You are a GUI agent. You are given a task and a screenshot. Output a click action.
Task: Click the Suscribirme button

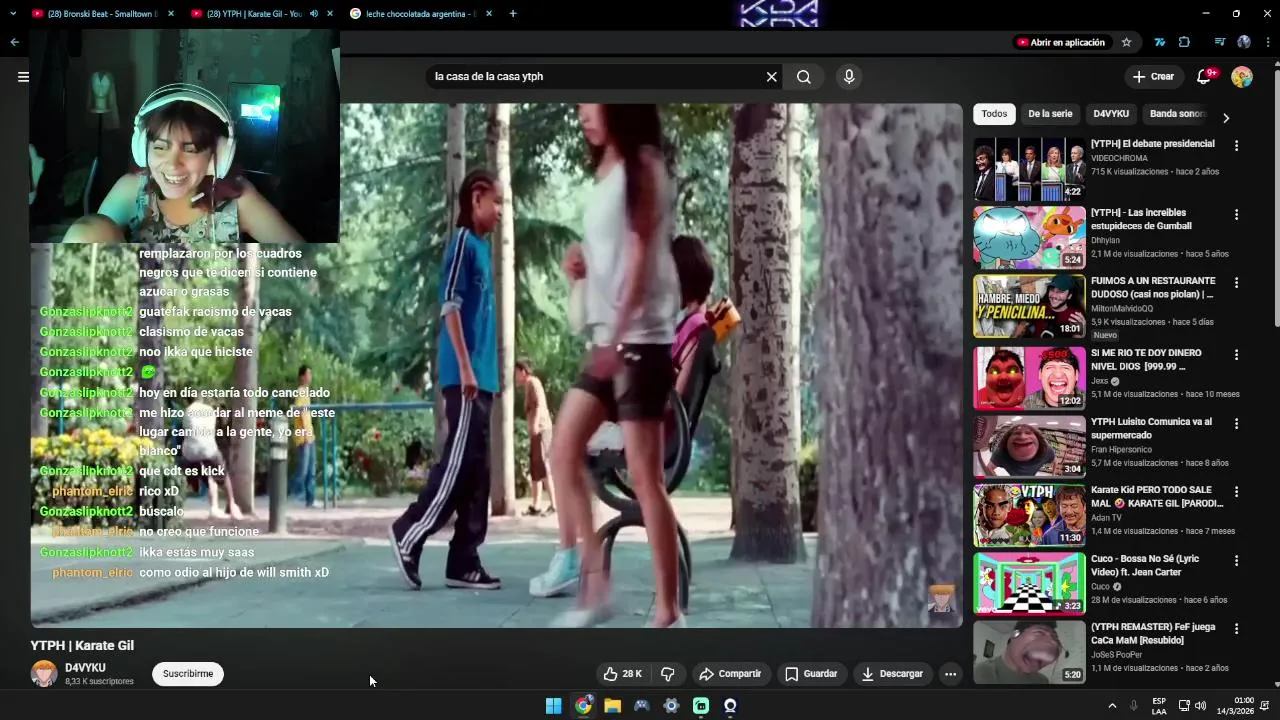(188, 674)
